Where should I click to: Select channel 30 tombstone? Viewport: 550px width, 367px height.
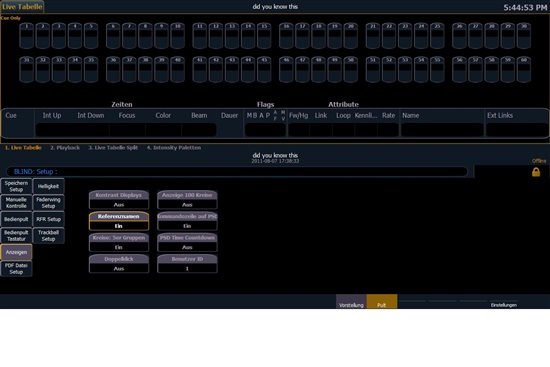523,35
